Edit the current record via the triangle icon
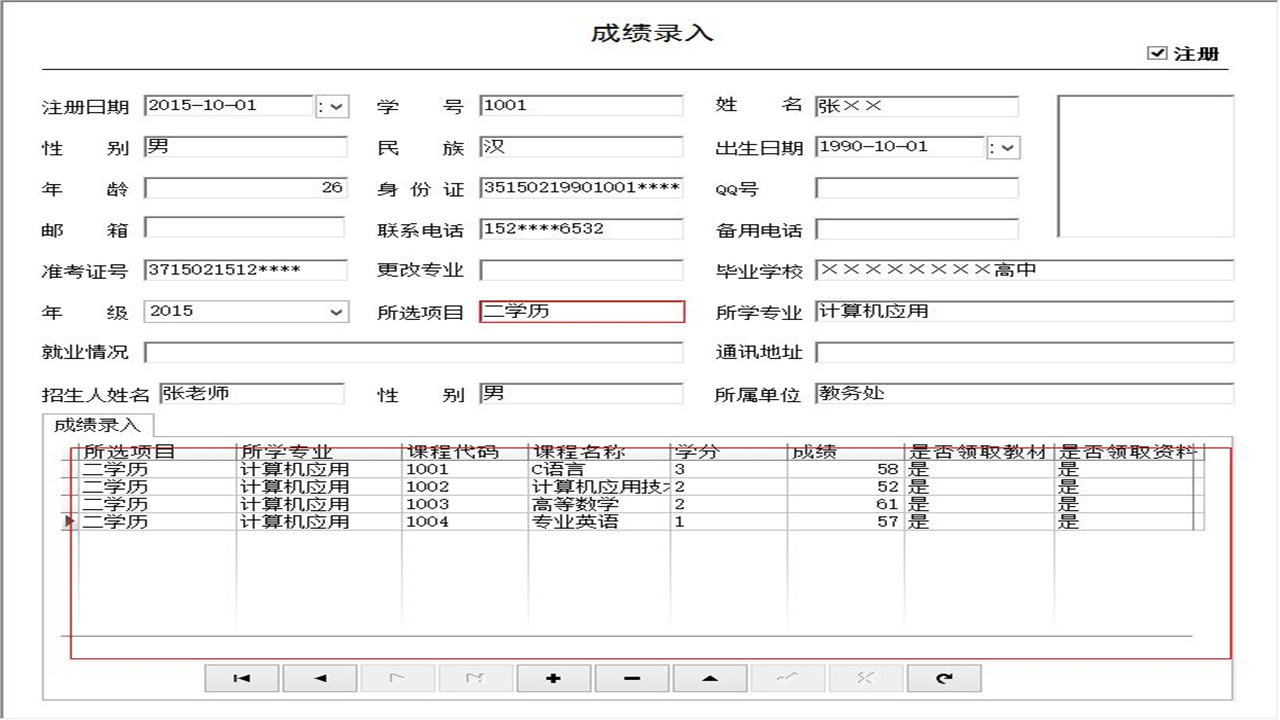 [x=708, y=677]
